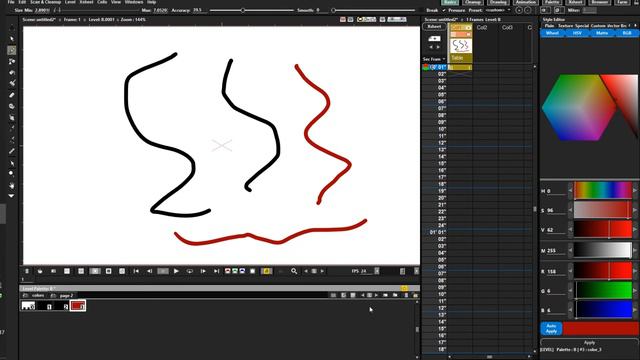Open the Xsheet menu
This screenshot has width=640, height=360.
[x=86, y=2]
